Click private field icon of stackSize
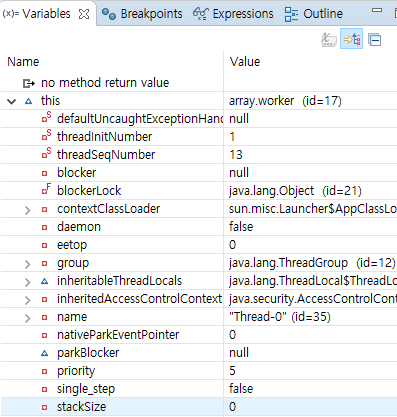Screen dimensions: 397x417 click(x=44, y=407)
